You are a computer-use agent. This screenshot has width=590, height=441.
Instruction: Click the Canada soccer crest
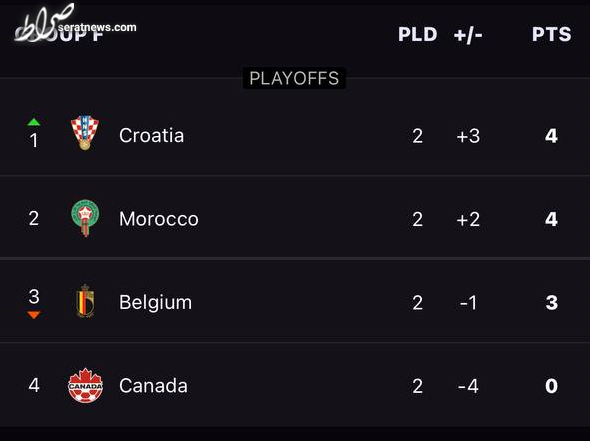85,385
